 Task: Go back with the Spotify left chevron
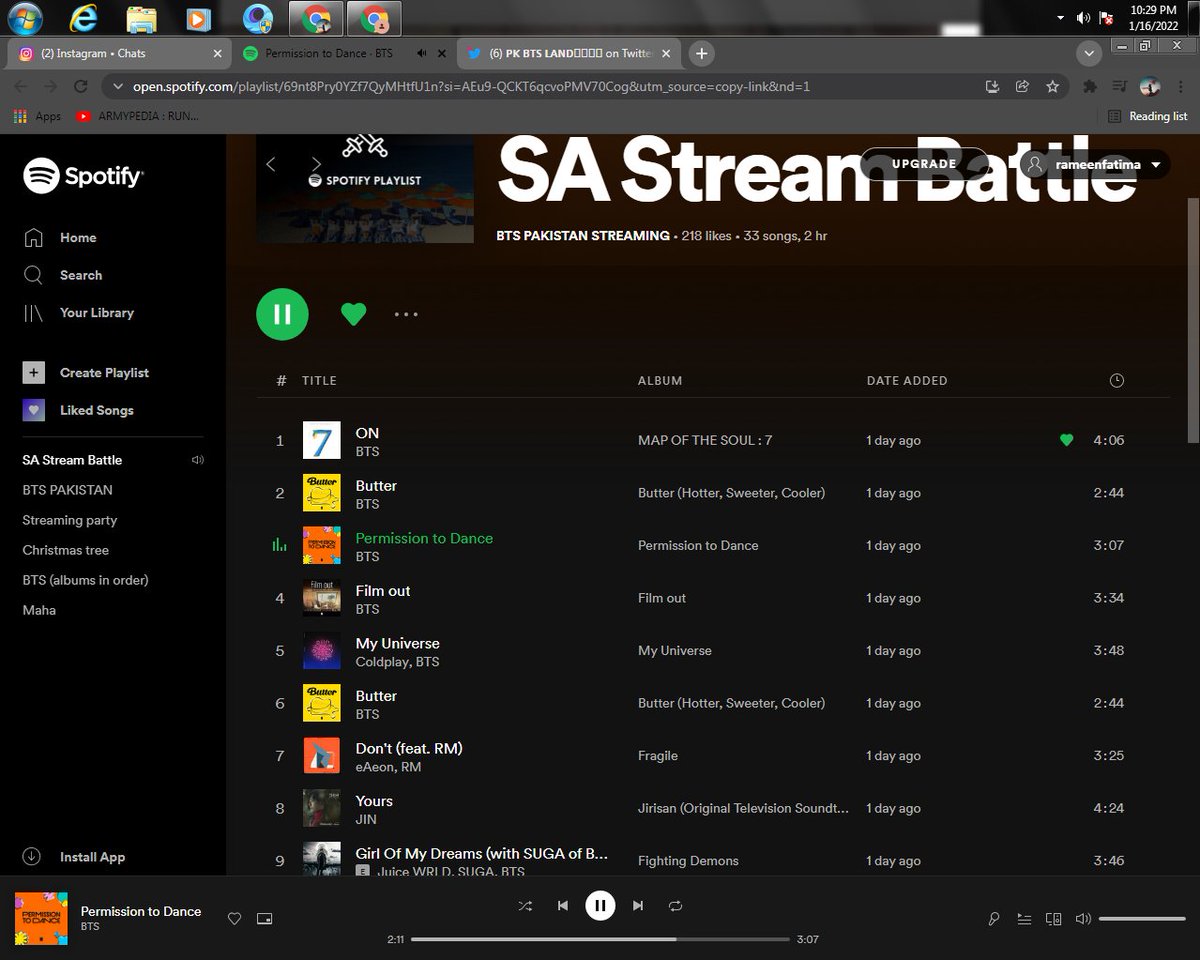pyautogui.click(x=270, y=164)
